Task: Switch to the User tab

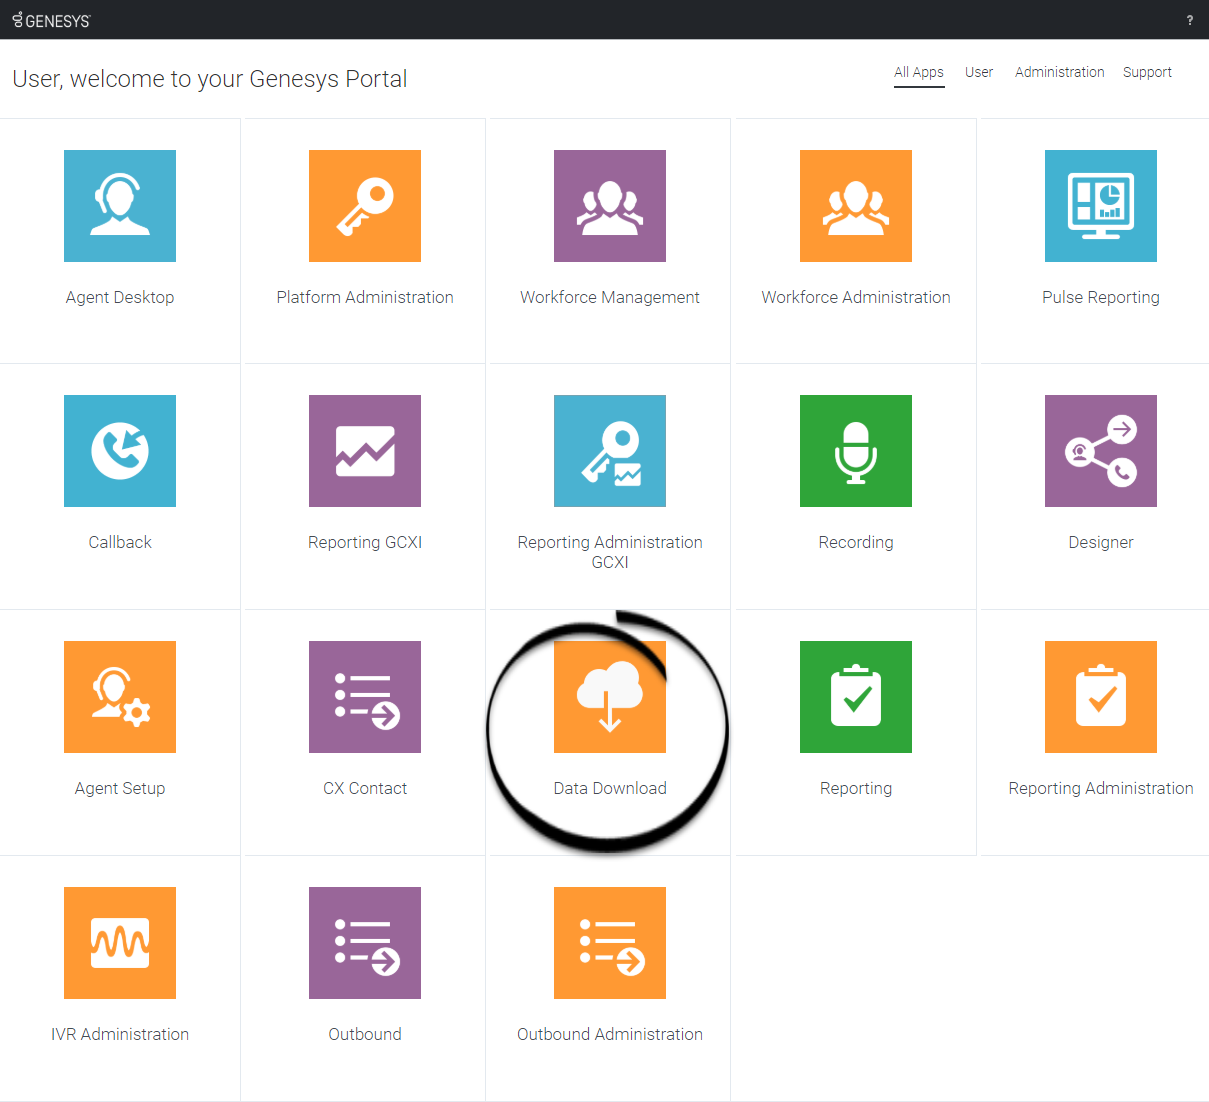Action: (x=979, y=72)
